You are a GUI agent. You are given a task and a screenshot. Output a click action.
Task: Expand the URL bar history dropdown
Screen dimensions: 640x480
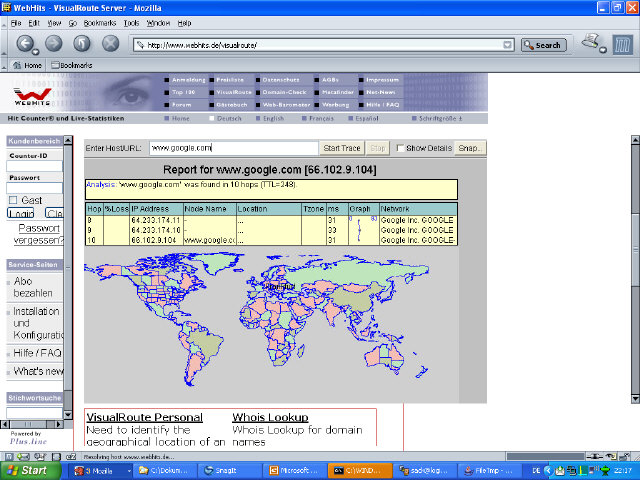pos(508,45)
